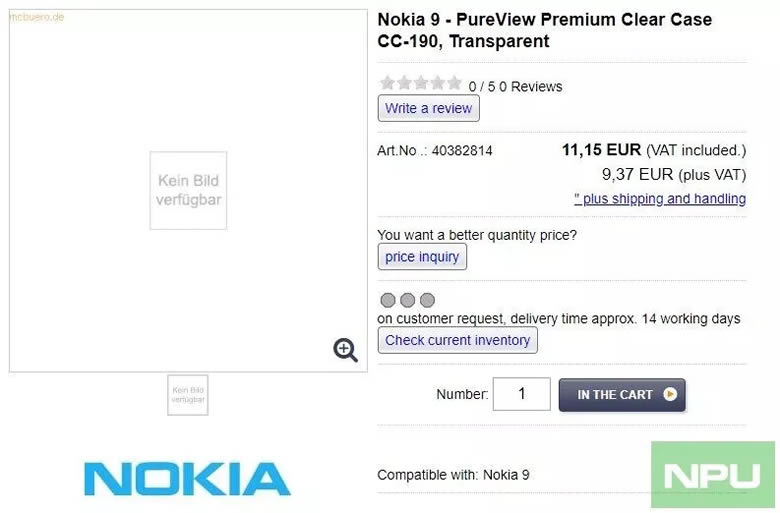Click the arrow icon in the cart button
Image resolution: width=780 pixels, height=513 pixels.
(670, 394)
